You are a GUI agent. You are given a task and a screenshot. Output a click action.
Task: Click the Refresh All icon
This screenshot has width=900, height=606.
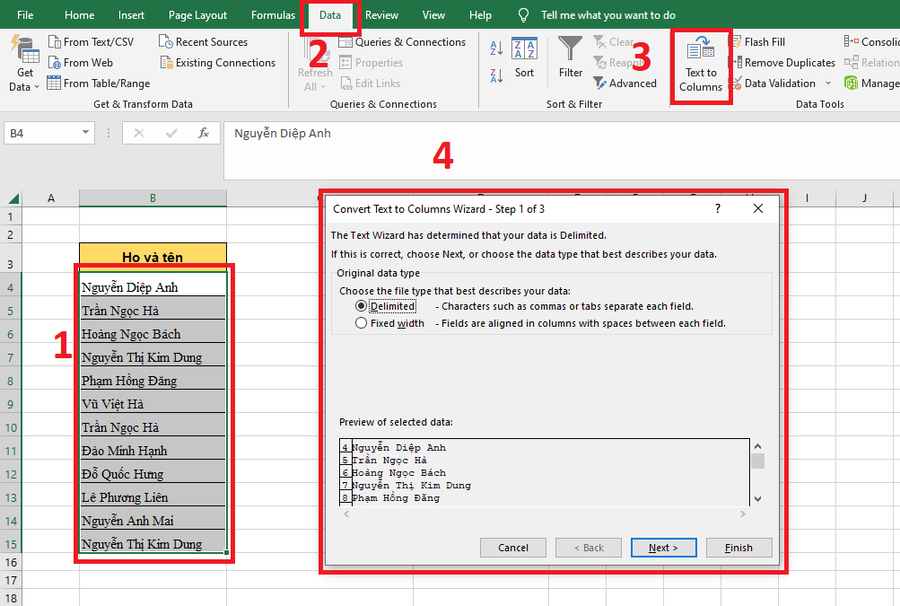coord(315,53)
